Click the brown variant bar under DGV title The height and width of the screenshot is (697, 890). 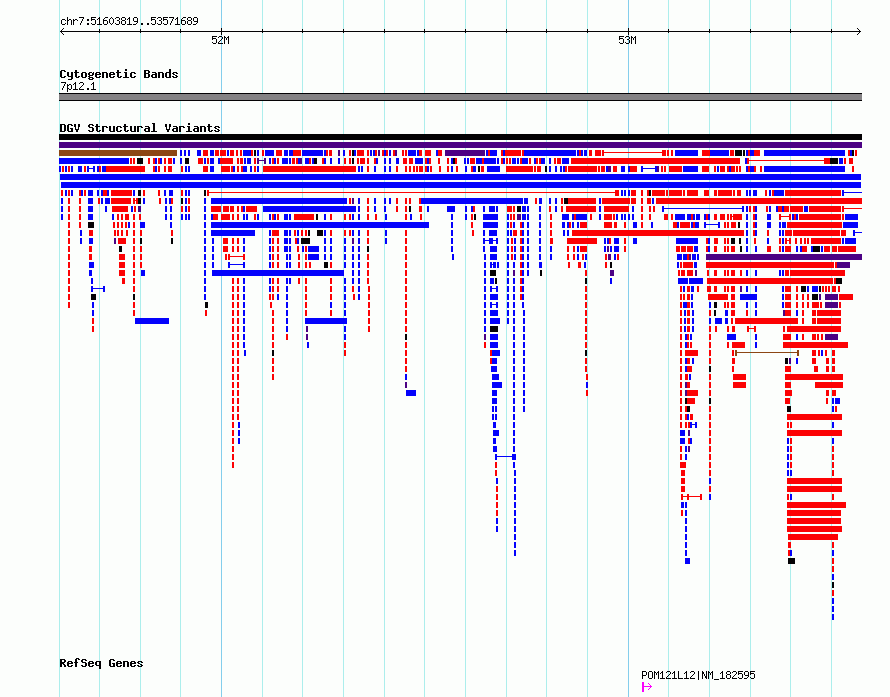(118, 153)
